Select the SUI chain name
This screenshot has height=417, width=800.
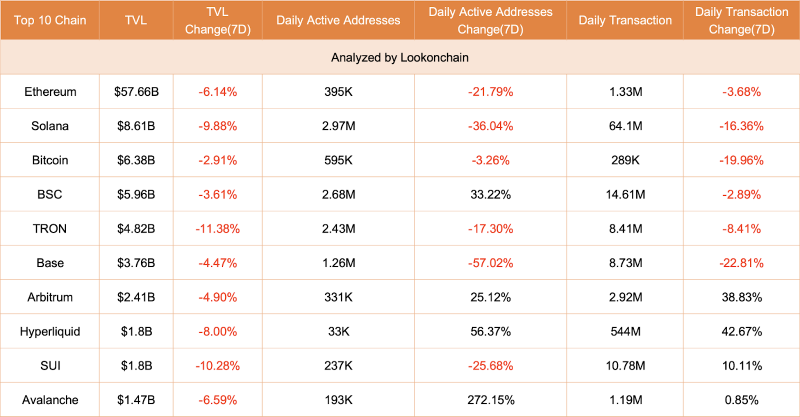point(50,365)
